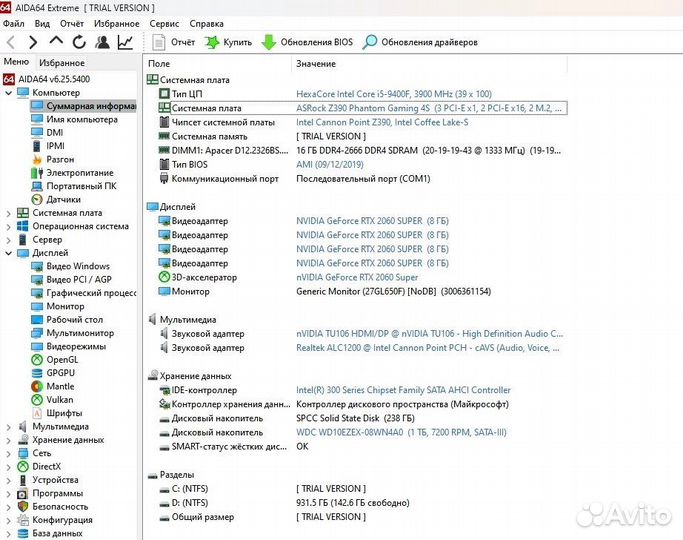Image resolution: width=683 pixels, height=540 pixels.
Task: Expand the Сервер tree node
Action: coord(8,240)
